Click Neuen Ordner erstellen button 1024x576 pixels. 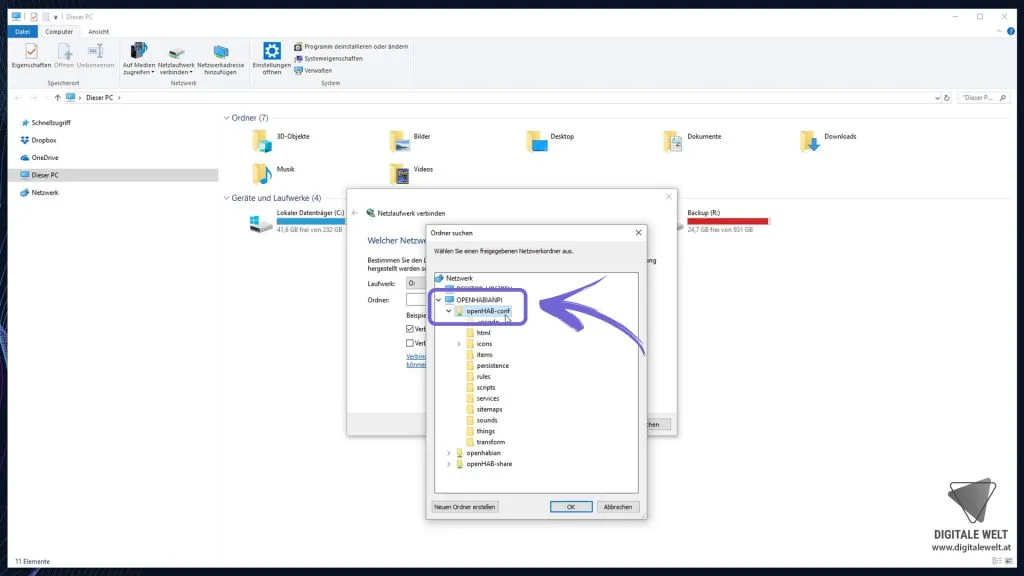464,507
